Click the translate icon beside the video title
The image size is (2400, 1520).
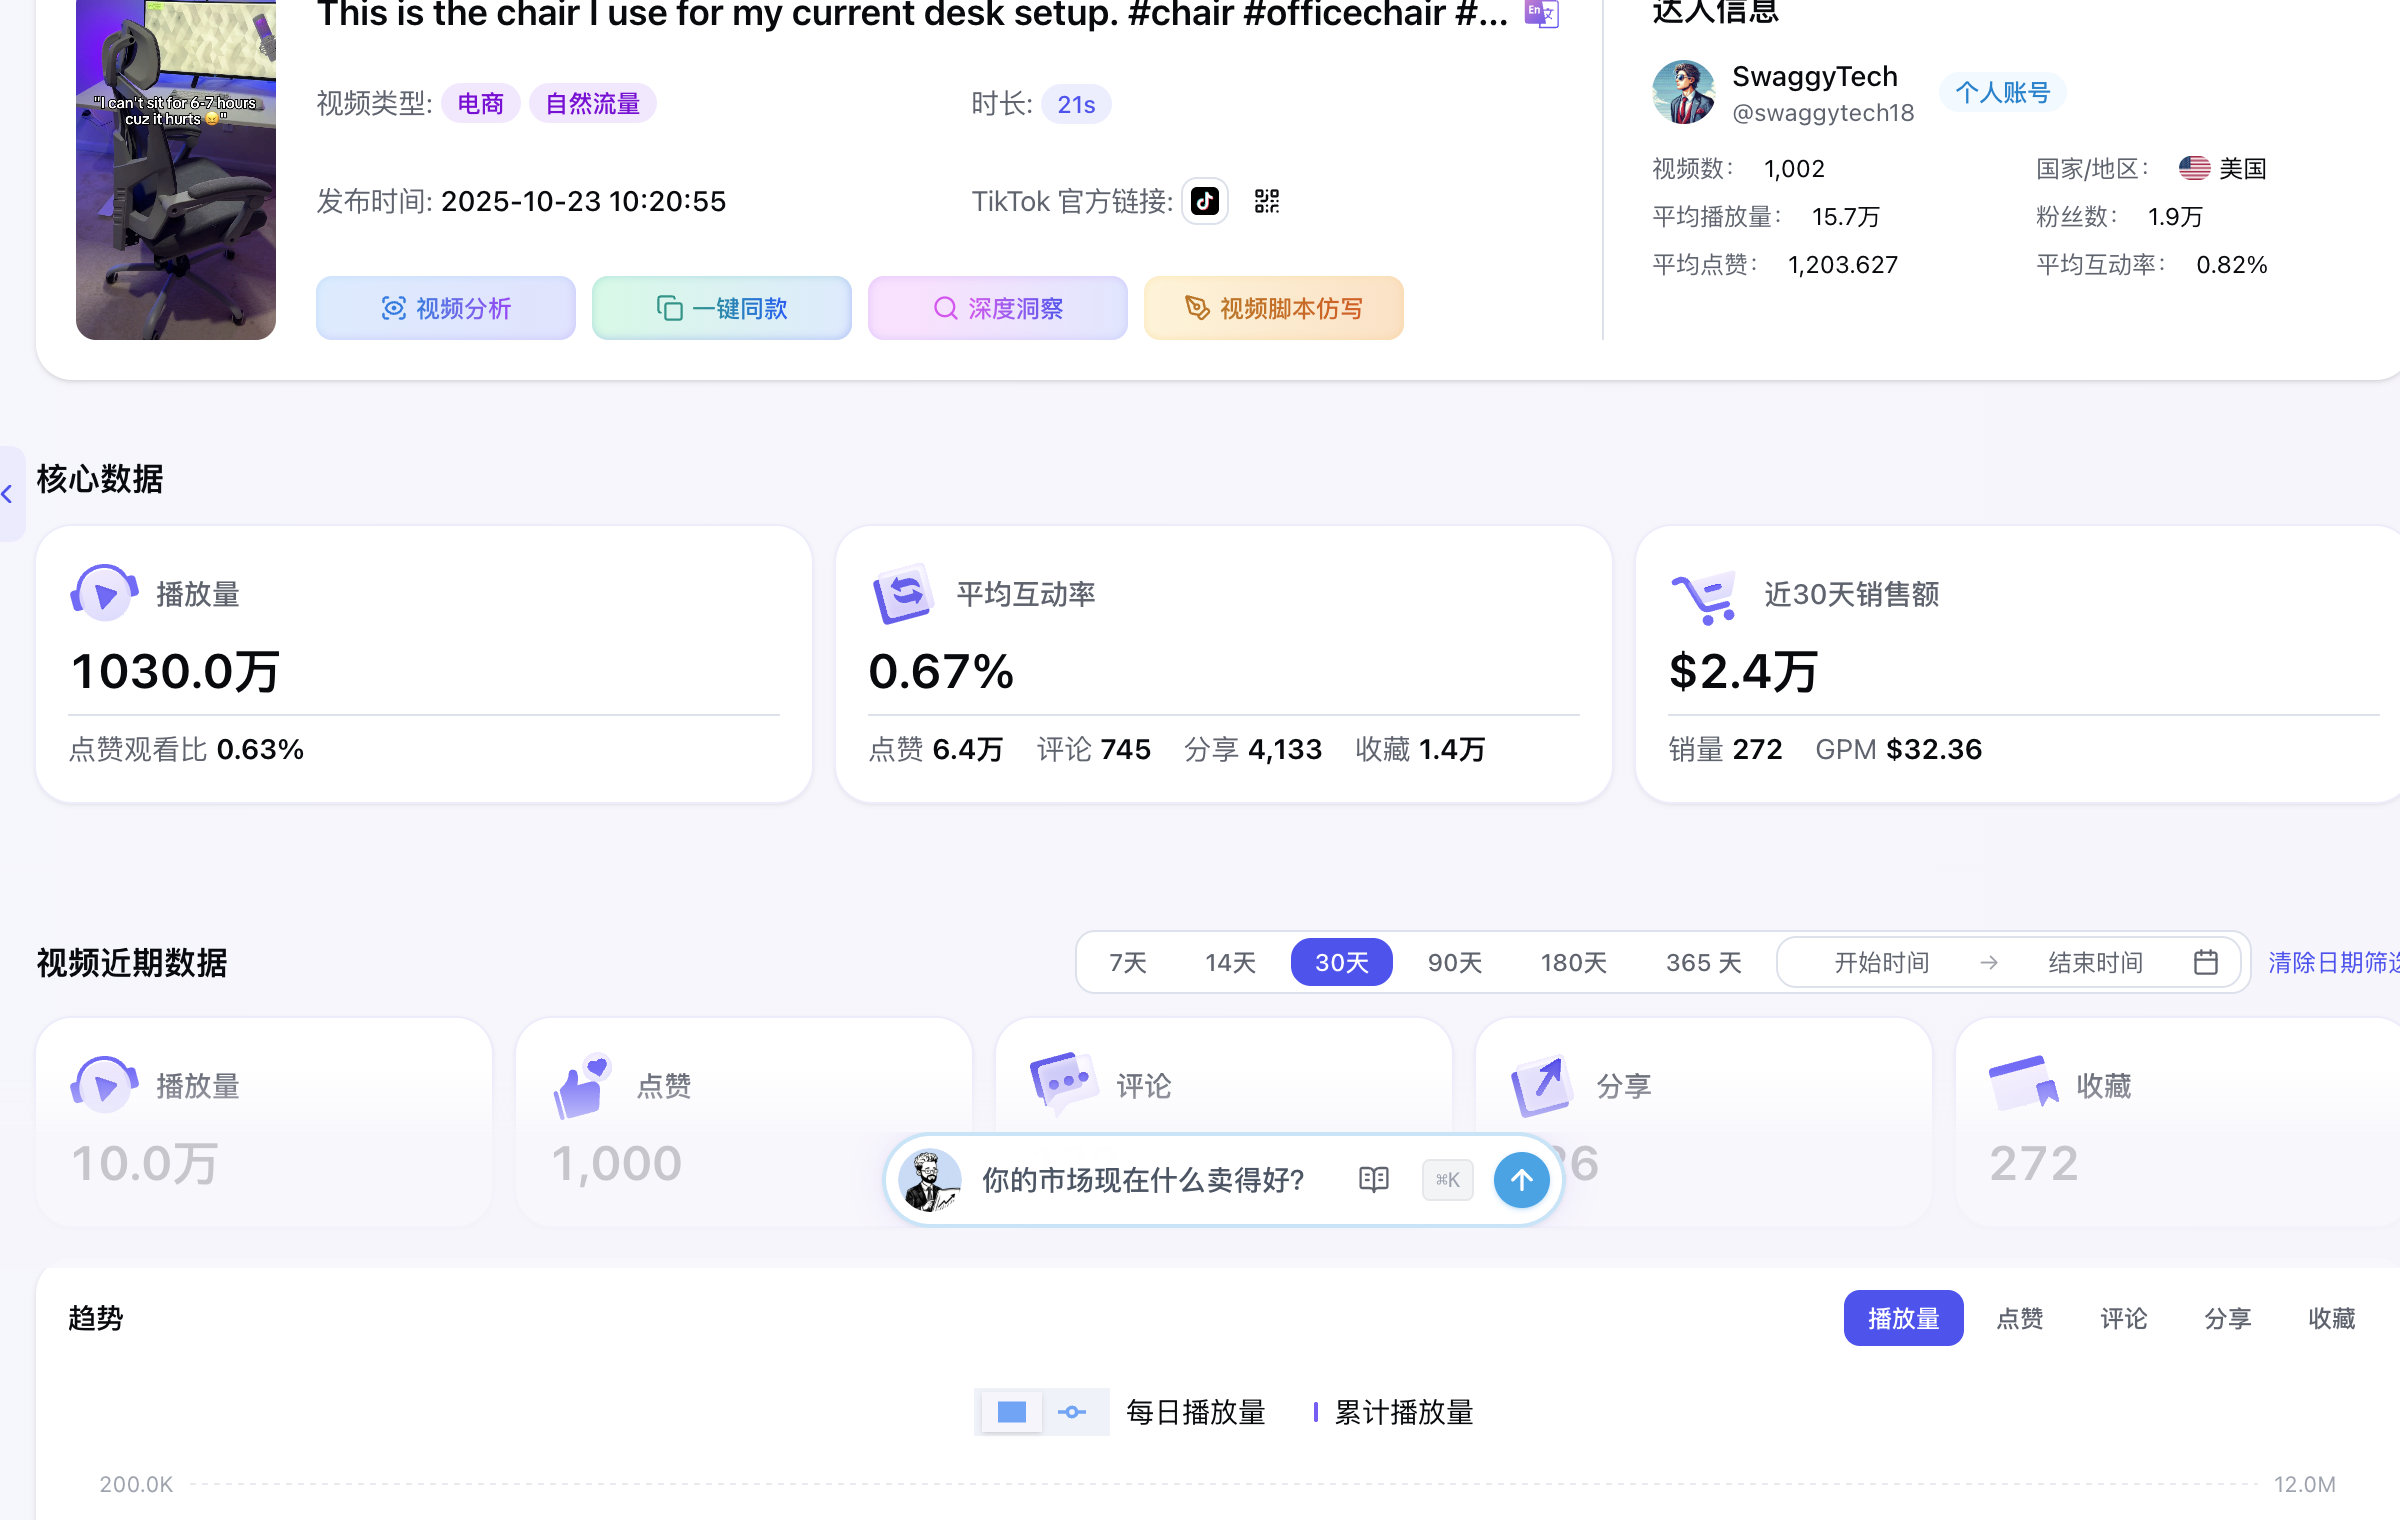pos(1541,13)
